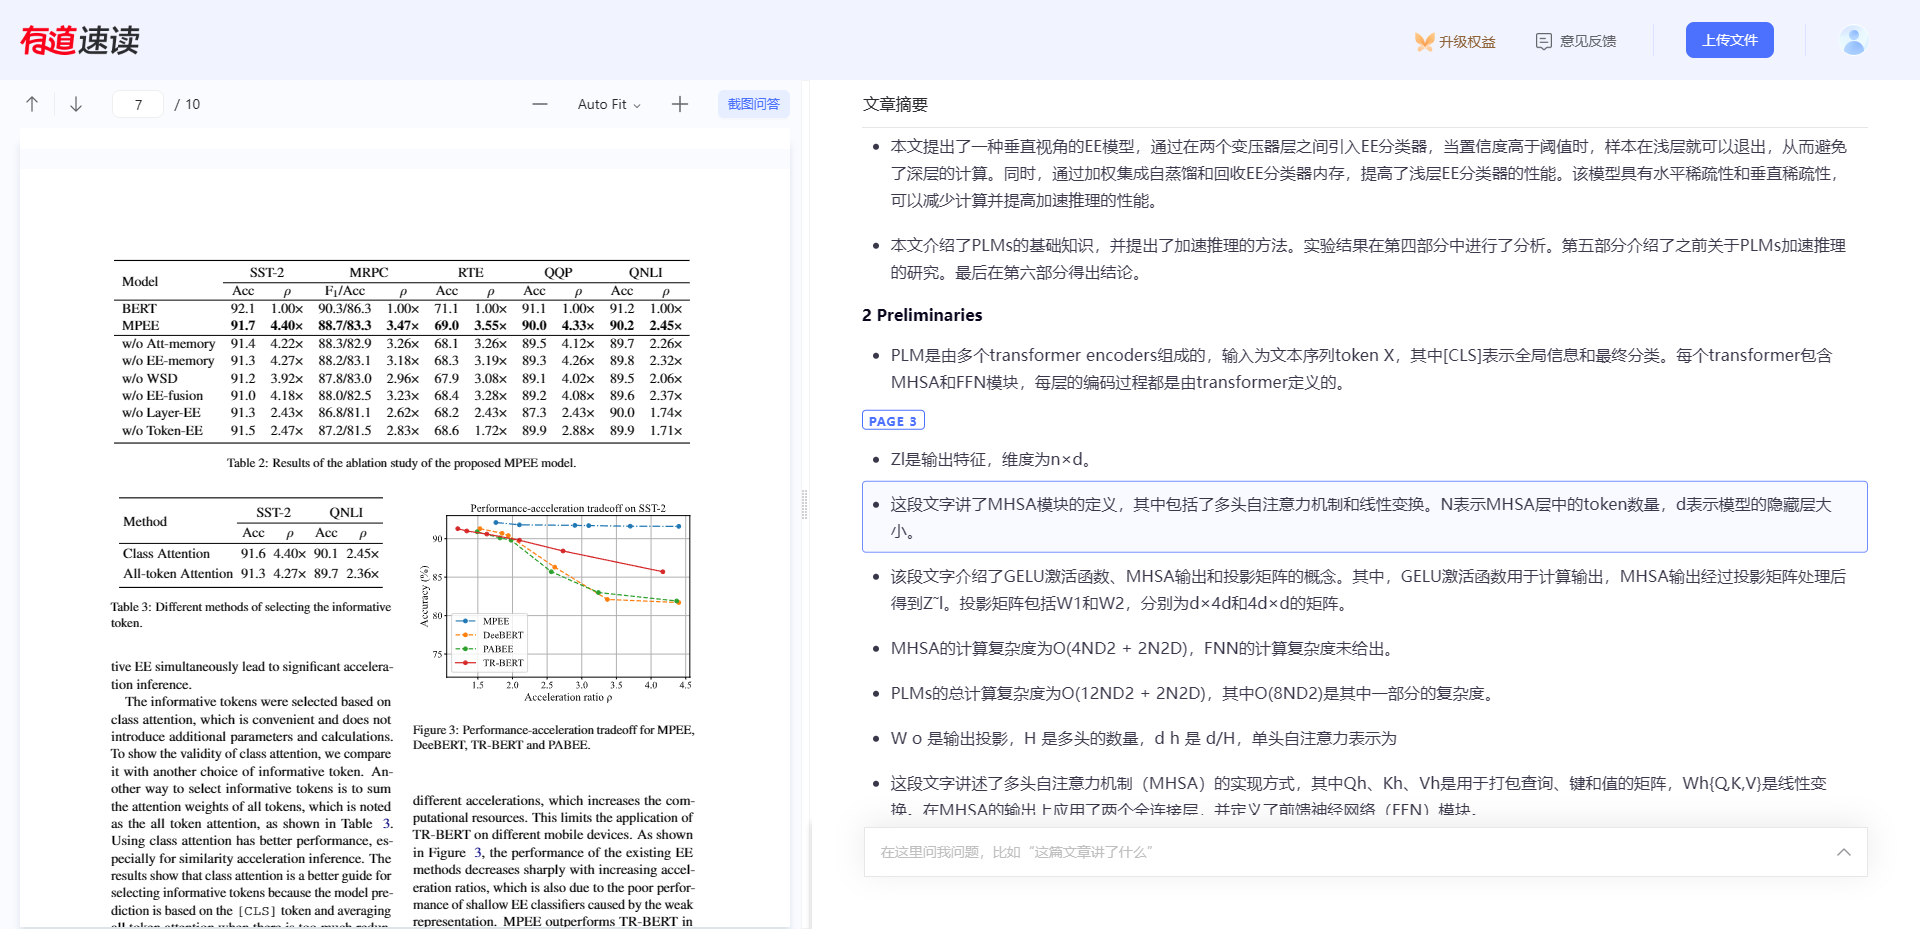Click Figure 3 caption in the PDF
The height and width of the screenshot is (929, 1920).
(x=553, y=737)
